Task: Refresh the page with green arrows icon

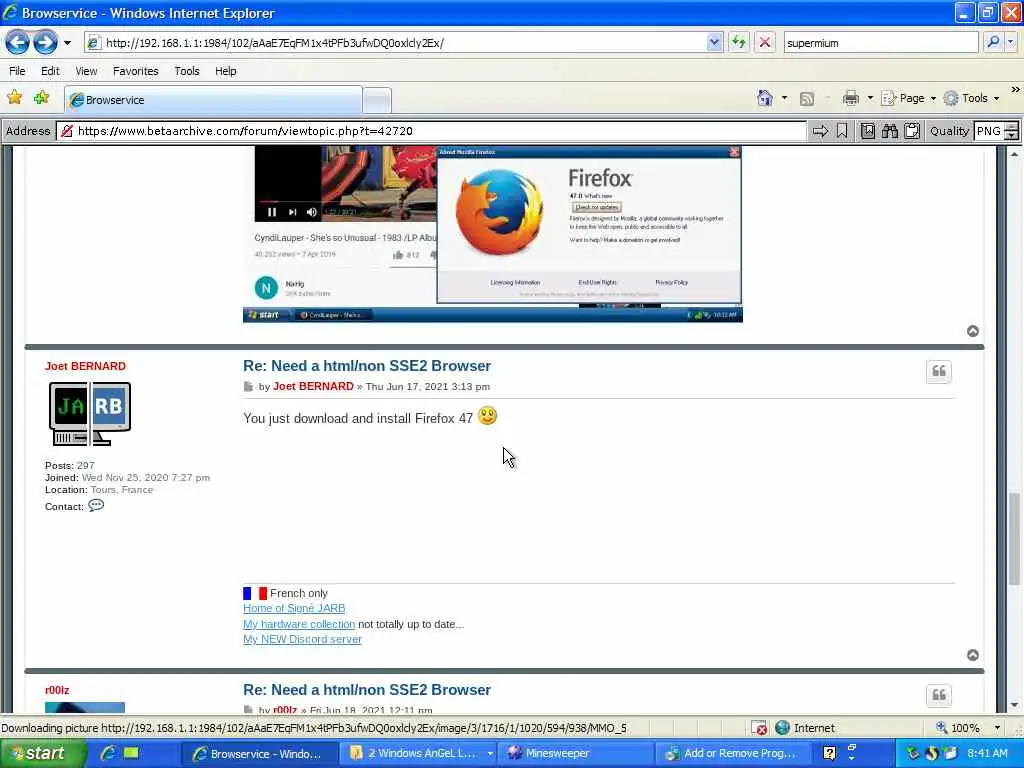Action: pyautogui.click(x=739, y=43)
